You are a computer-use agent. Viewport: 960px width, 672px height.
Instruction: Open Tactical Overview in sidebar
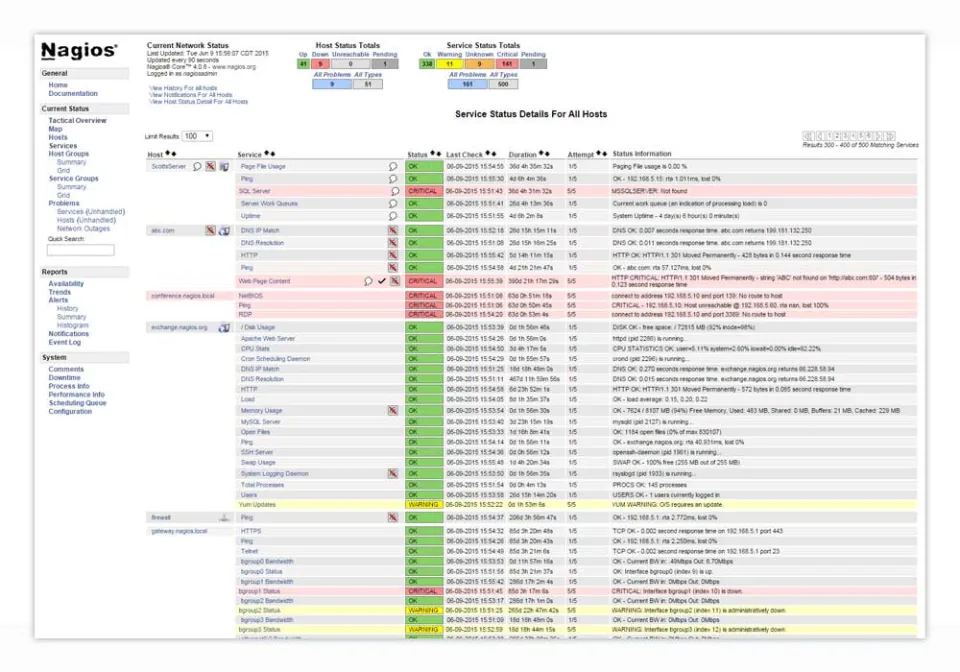(x=77, y=121)
